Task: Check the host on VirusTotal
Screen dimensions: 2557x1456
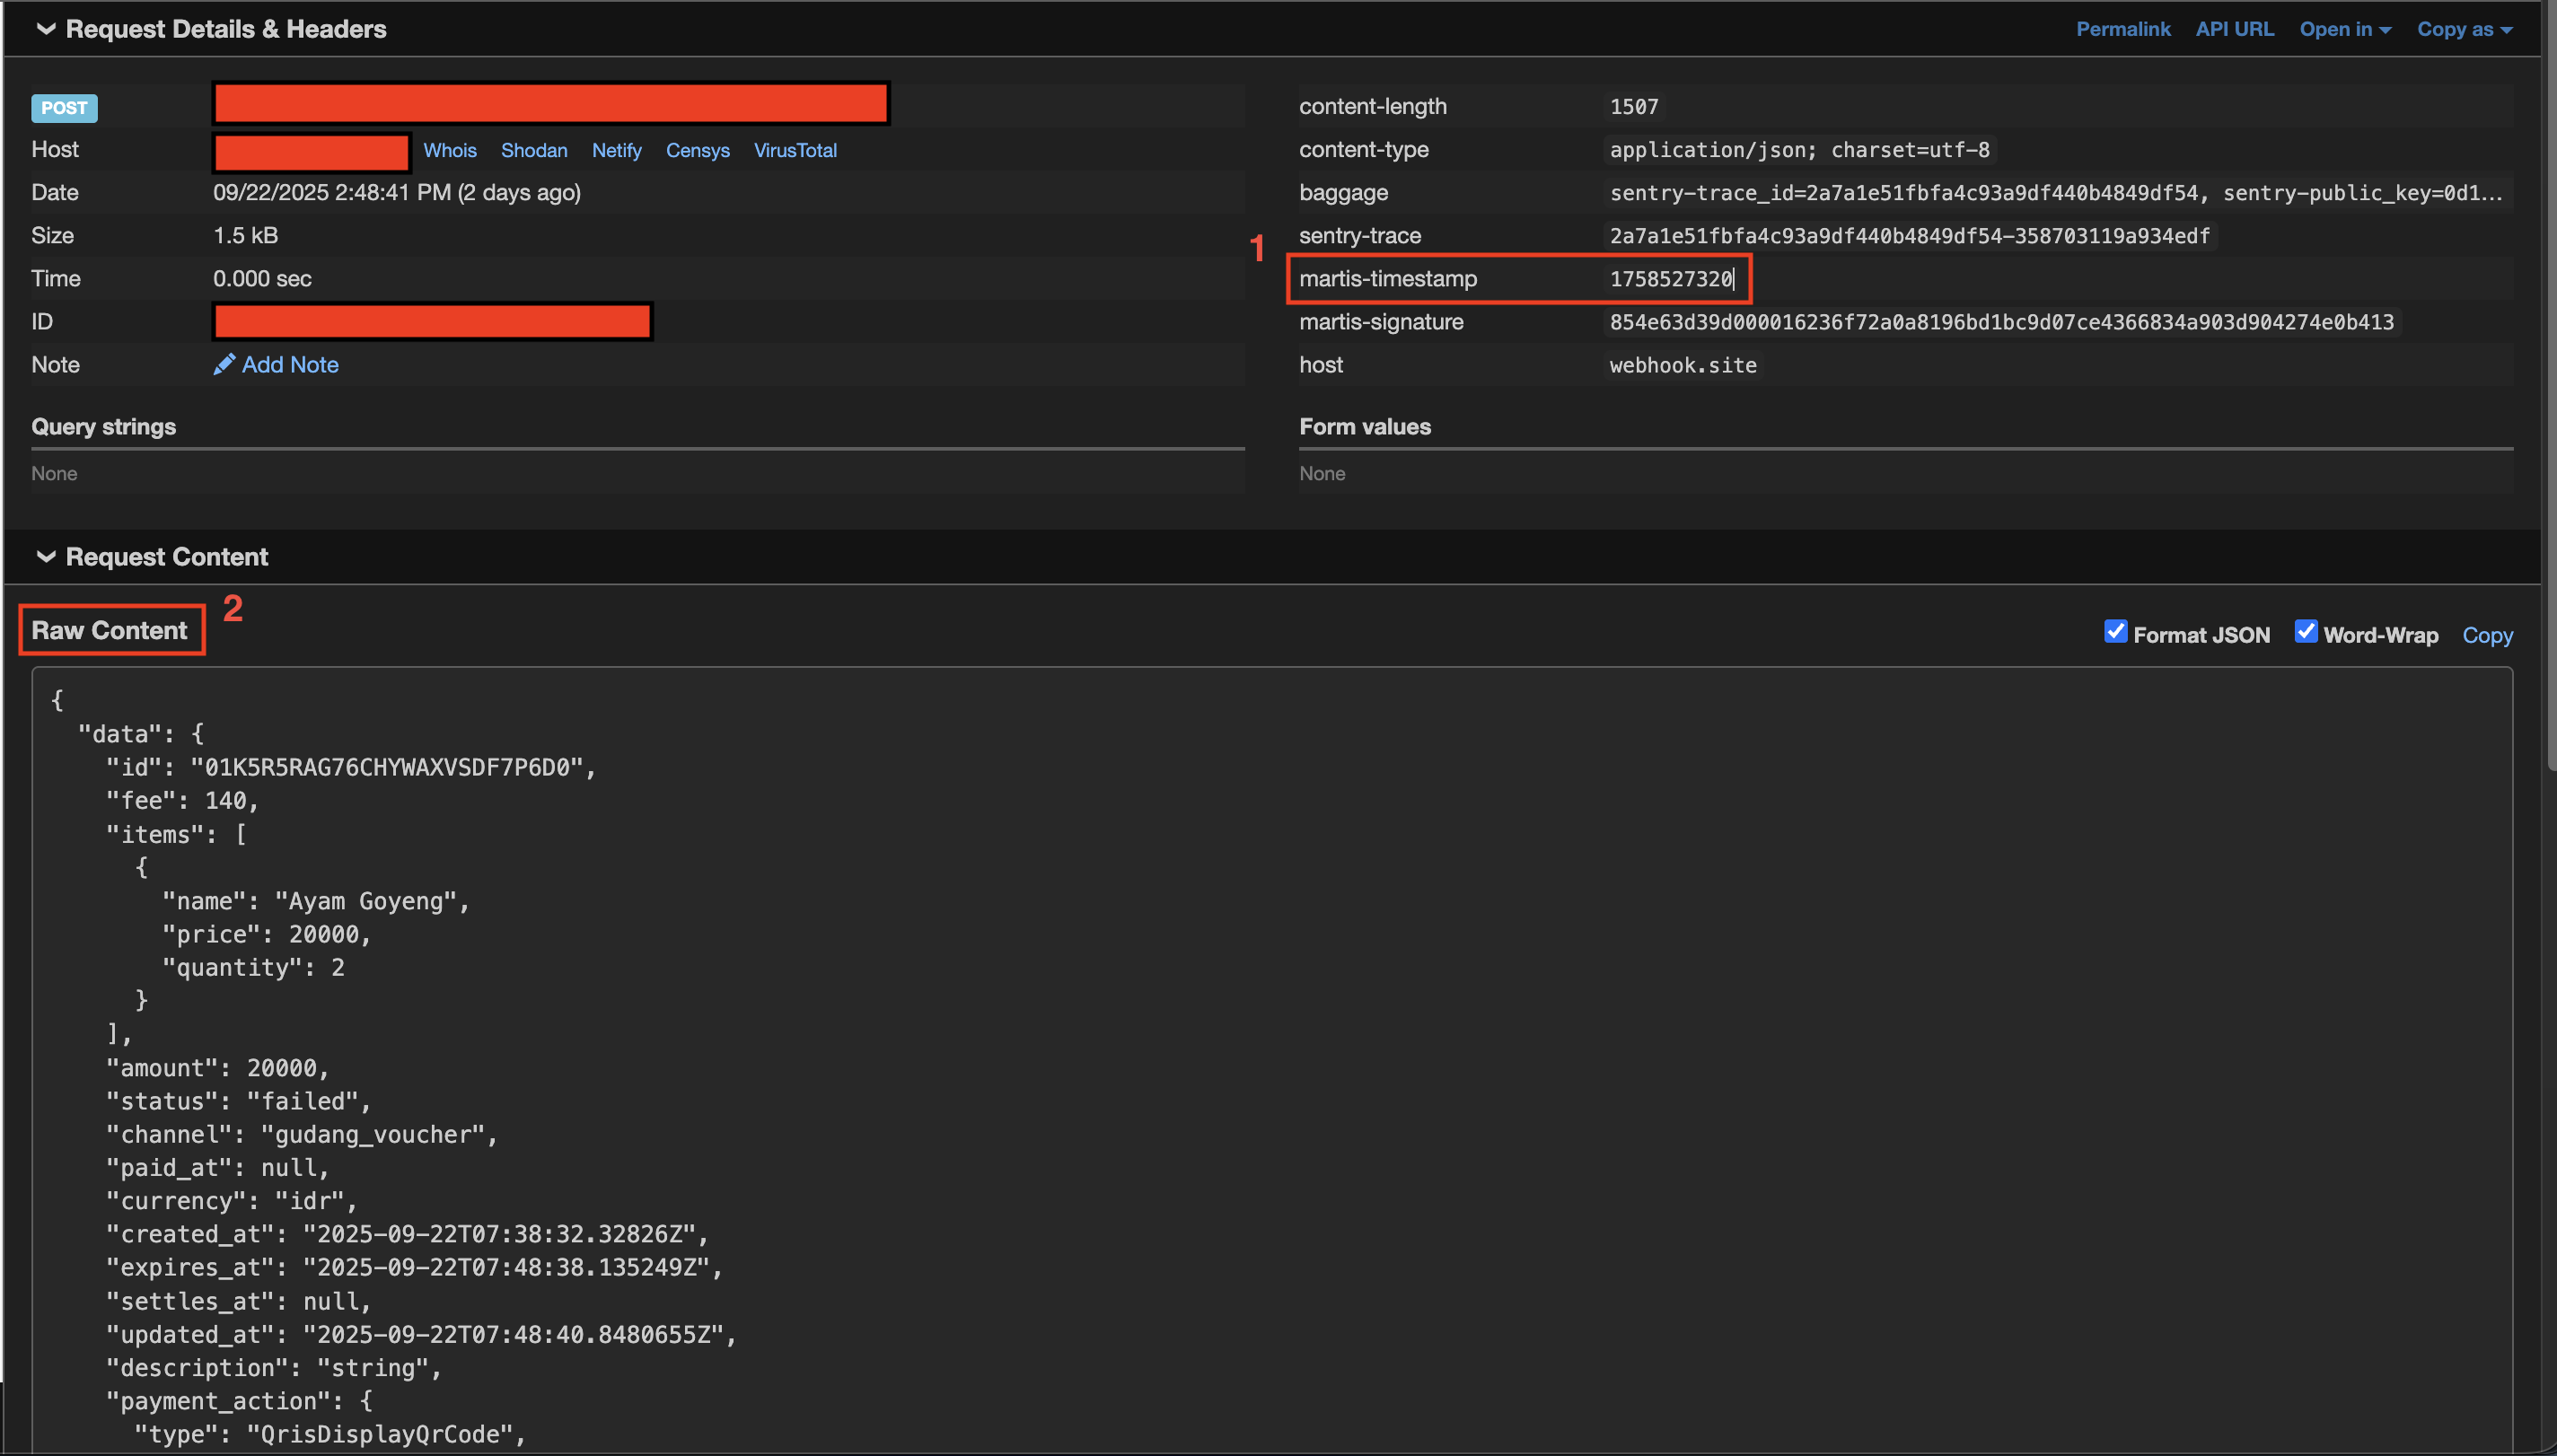Action: point(794,151)
